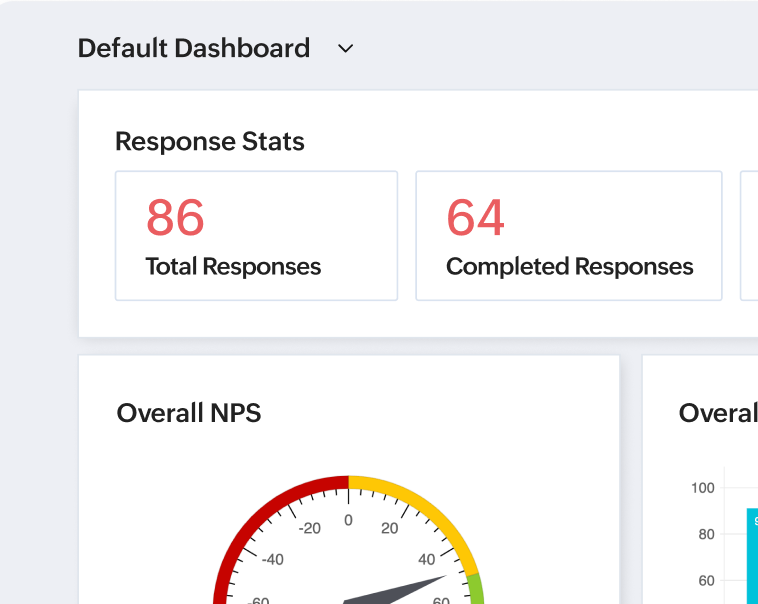This screenshot has height=604, width=758.
Task: Click the cyan bar in chart
Action: pyautogui.click(x=753, y=556)
